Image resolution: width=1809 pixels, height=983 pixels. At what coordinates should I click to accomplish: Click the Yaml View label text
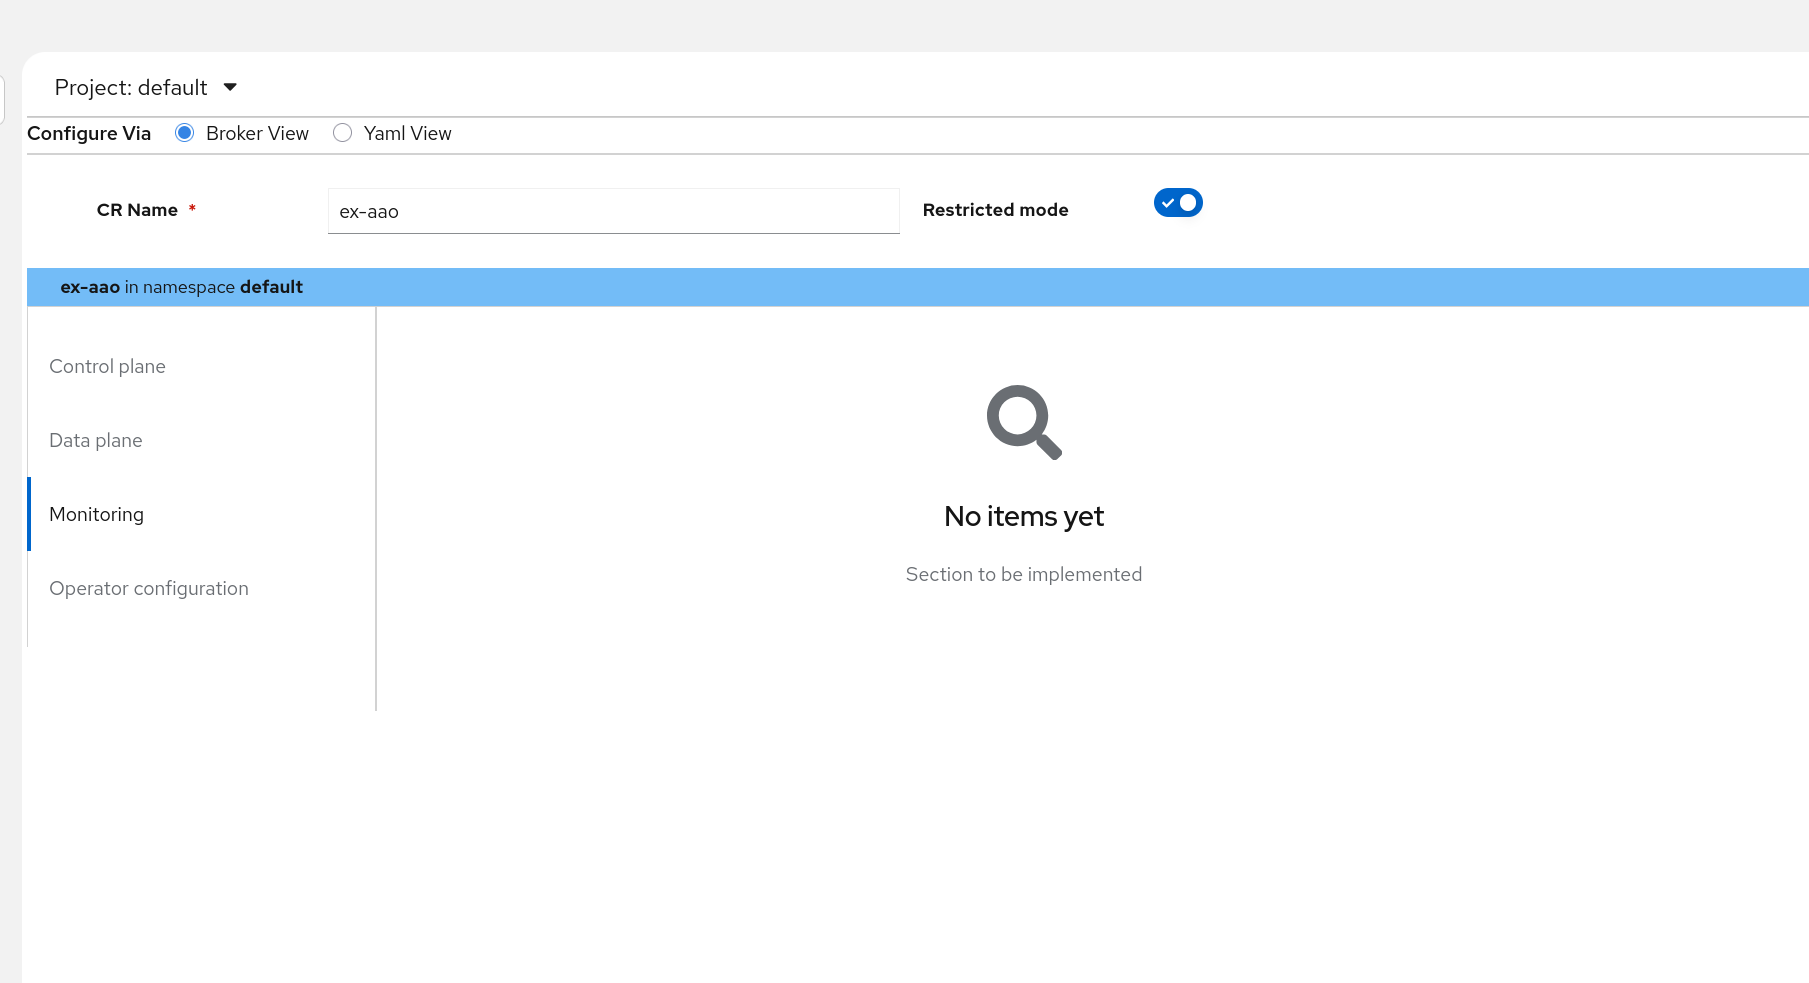point(407,134)
